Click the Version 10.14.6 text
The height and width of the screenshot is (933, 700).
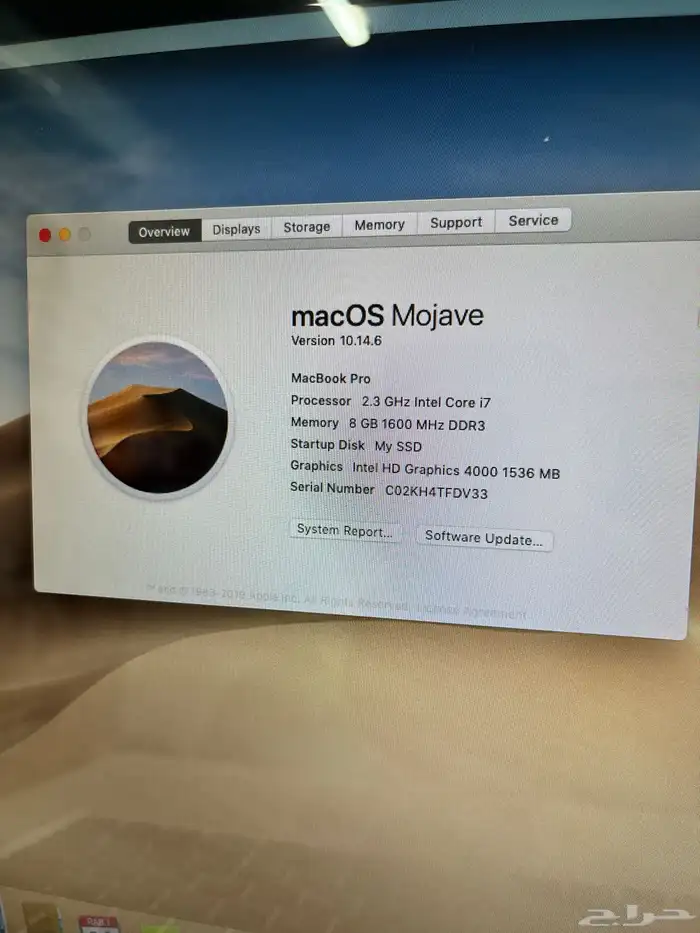(x=336, y=341)
